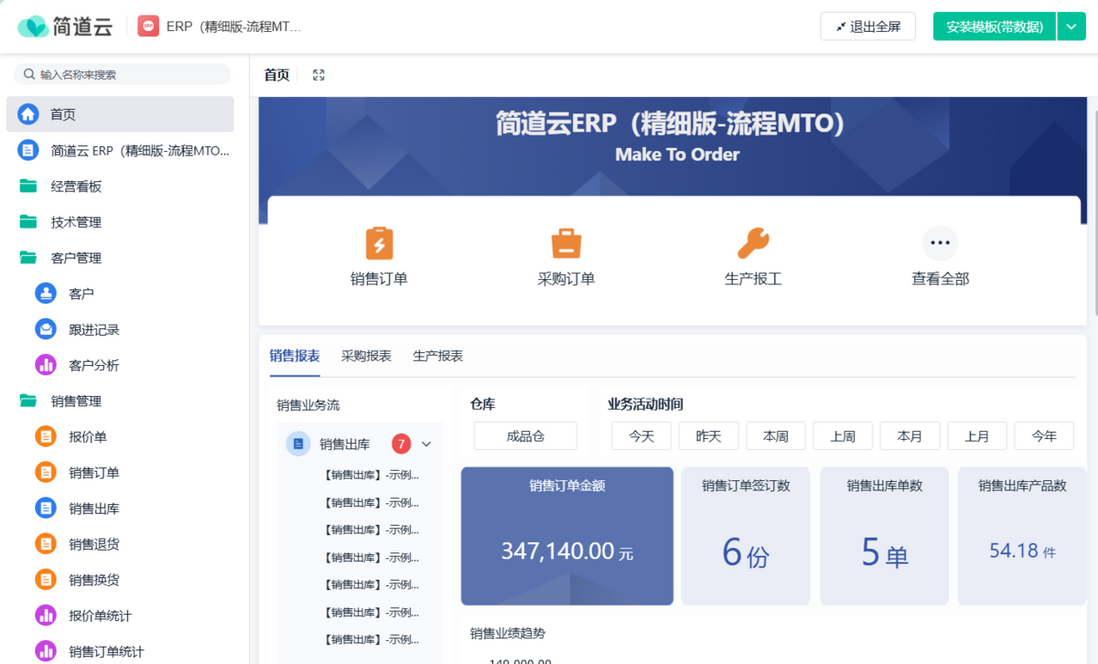Screen dimensions: 1098x664
Task: Switch to 销售报表 tab
Action: (x=295, y=356)
